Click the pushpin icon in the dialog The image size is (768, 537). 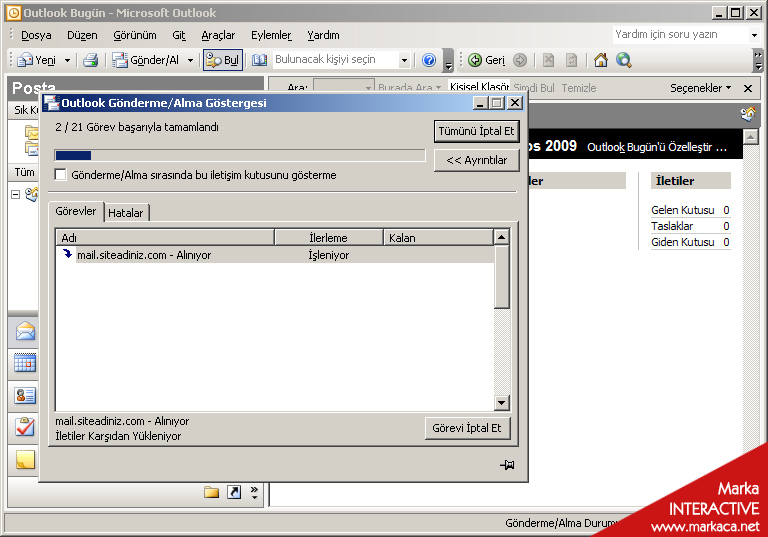point(507,464)
